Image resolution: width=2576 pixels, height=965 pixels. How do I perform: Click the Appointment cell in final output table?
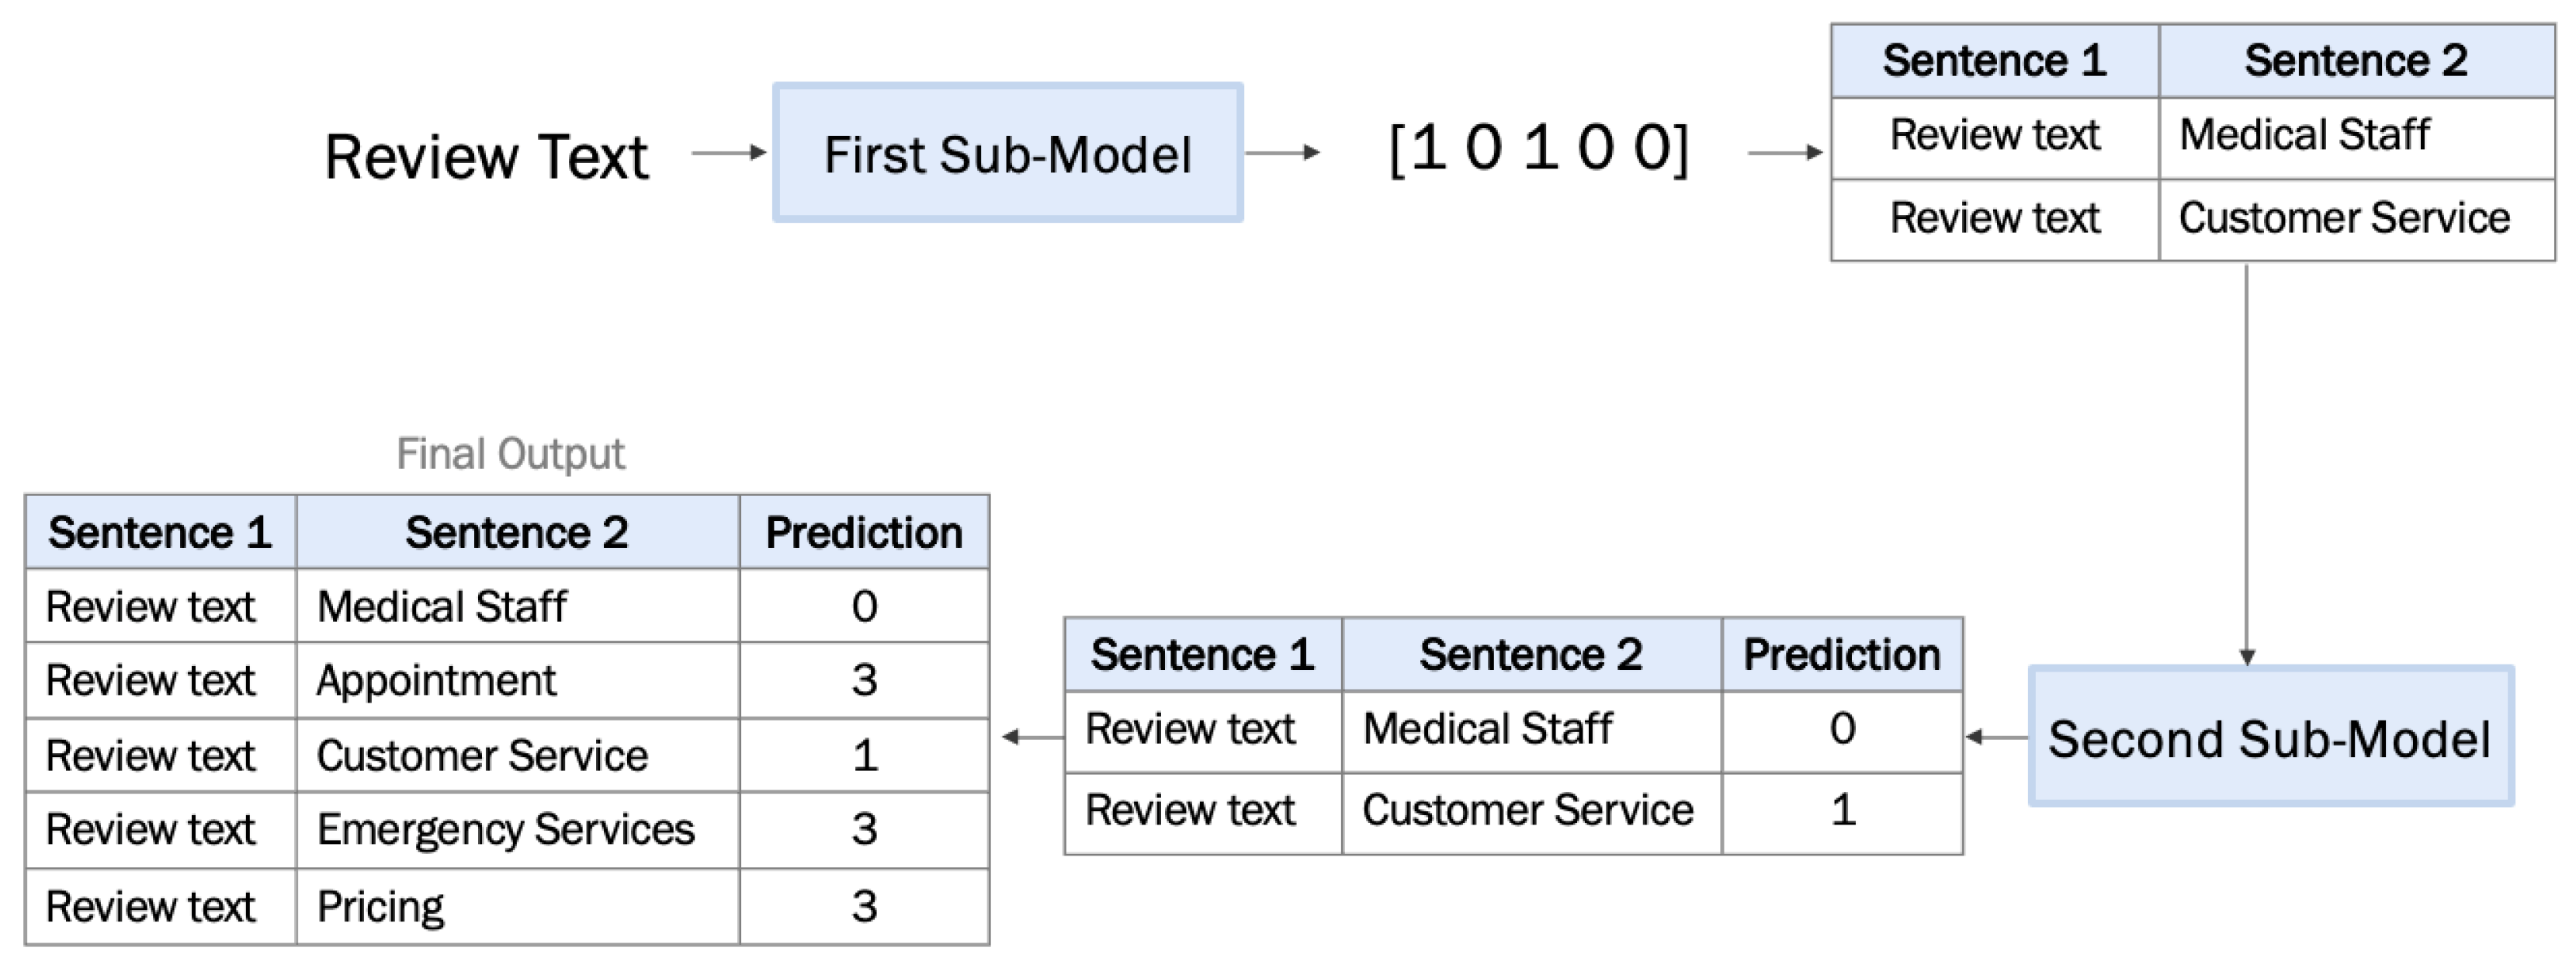tap(436, 681)
